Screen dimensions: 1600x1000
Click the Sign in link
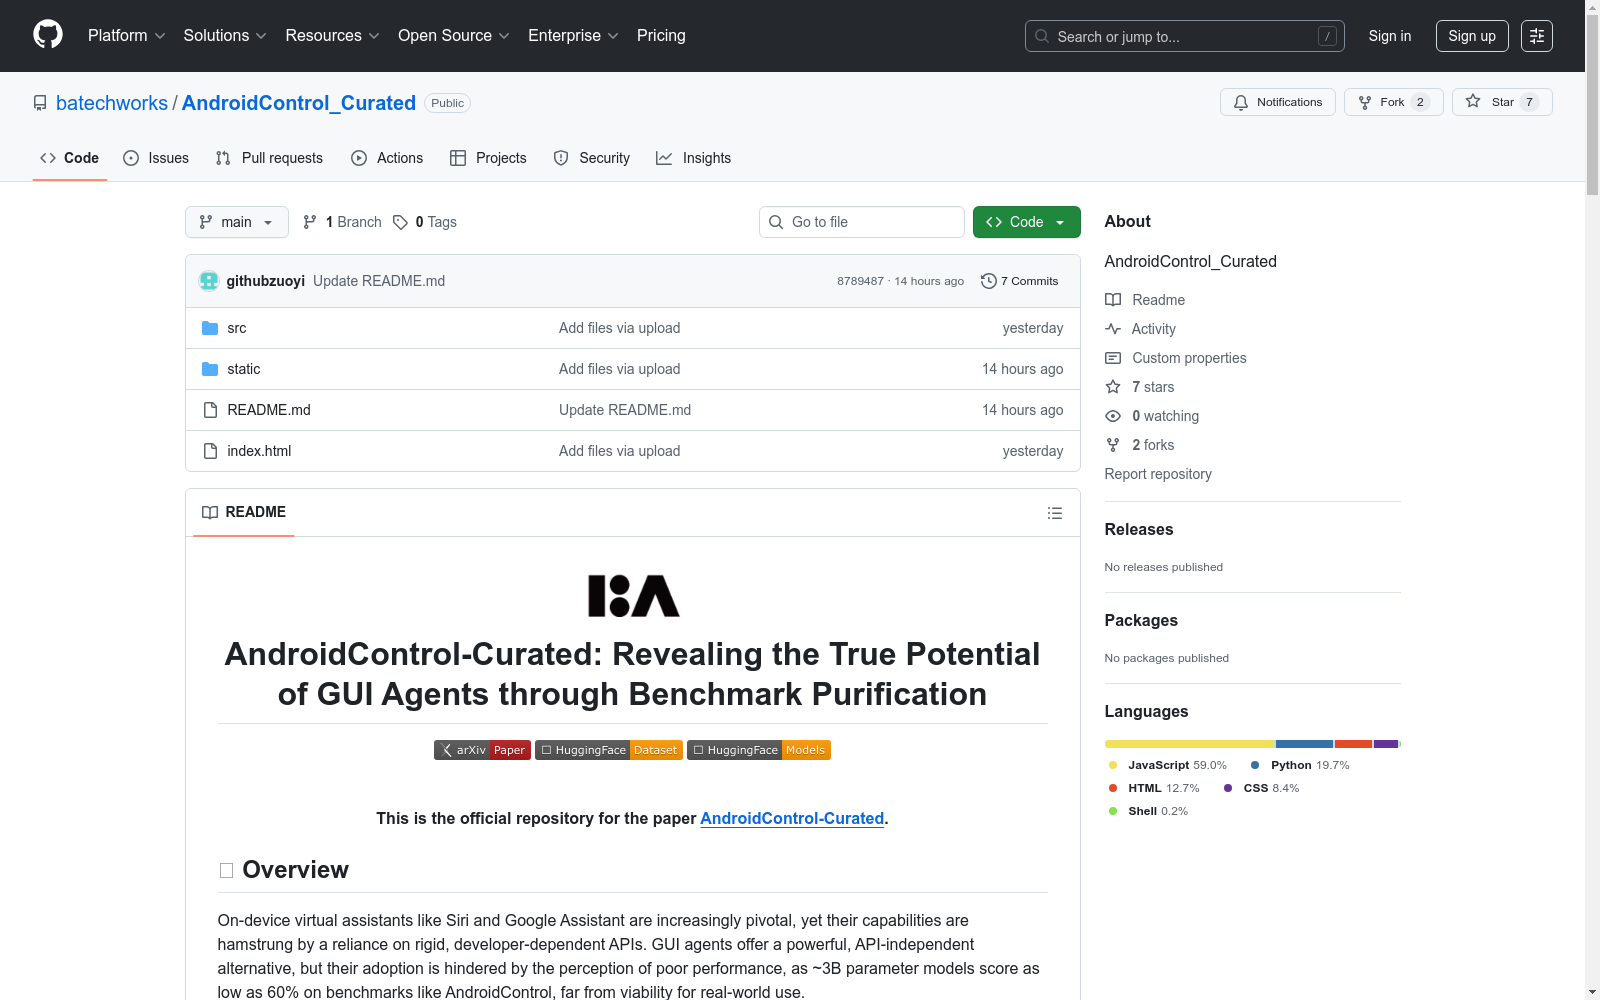[1390, 36]
